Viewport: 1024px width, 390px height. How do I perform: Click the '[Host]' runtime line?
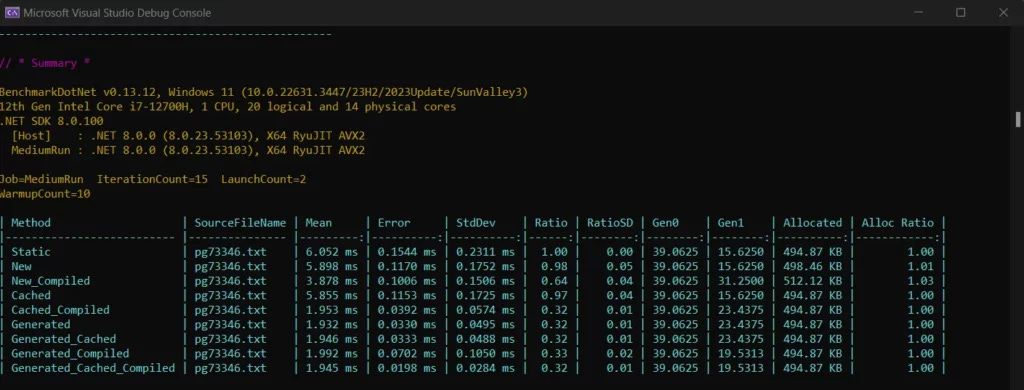[x=188, y=136]
